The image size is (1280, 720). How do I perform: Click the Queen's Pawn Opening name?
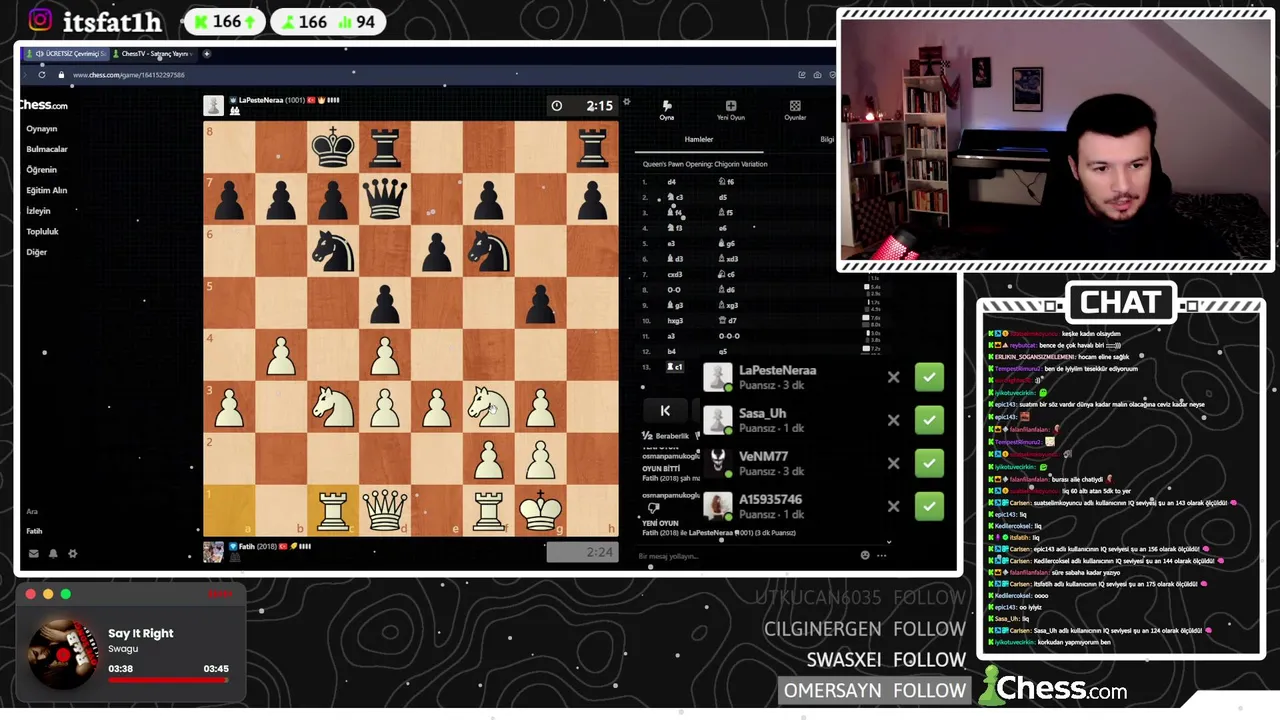(x=705, y=164)
